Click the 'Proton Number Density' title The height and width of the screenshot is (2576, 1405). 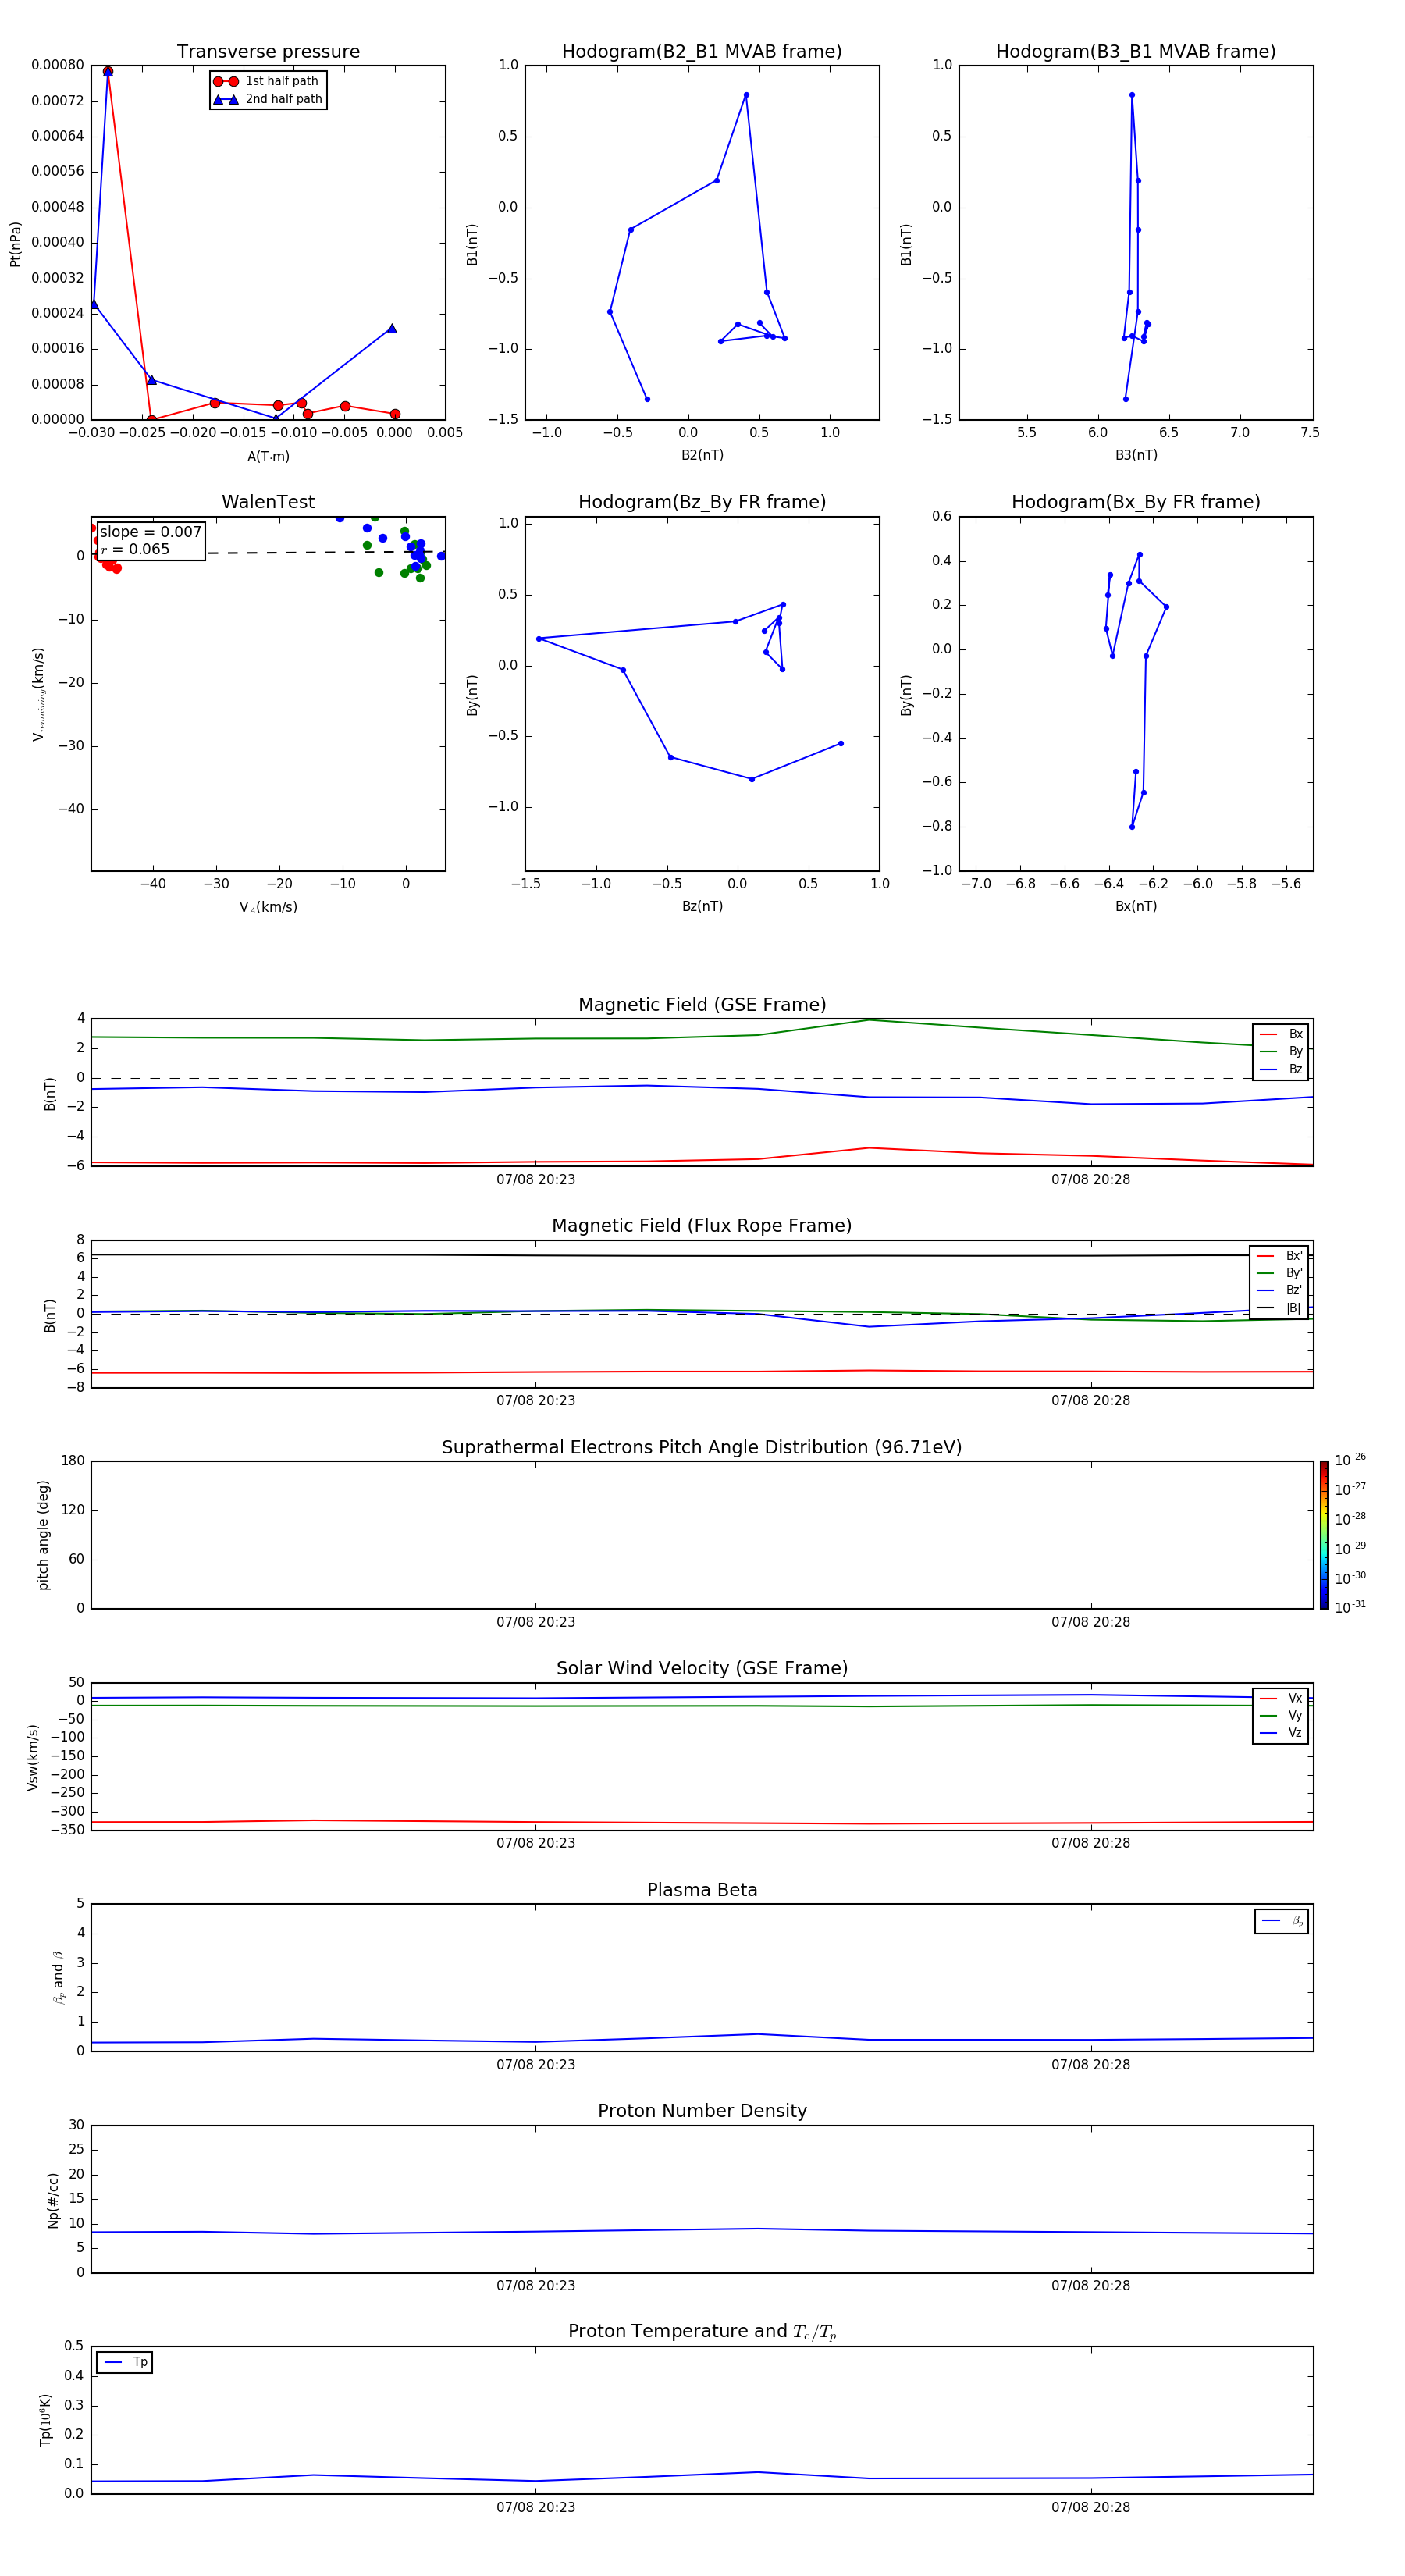pyautogui.click(x=701, y=2110)
